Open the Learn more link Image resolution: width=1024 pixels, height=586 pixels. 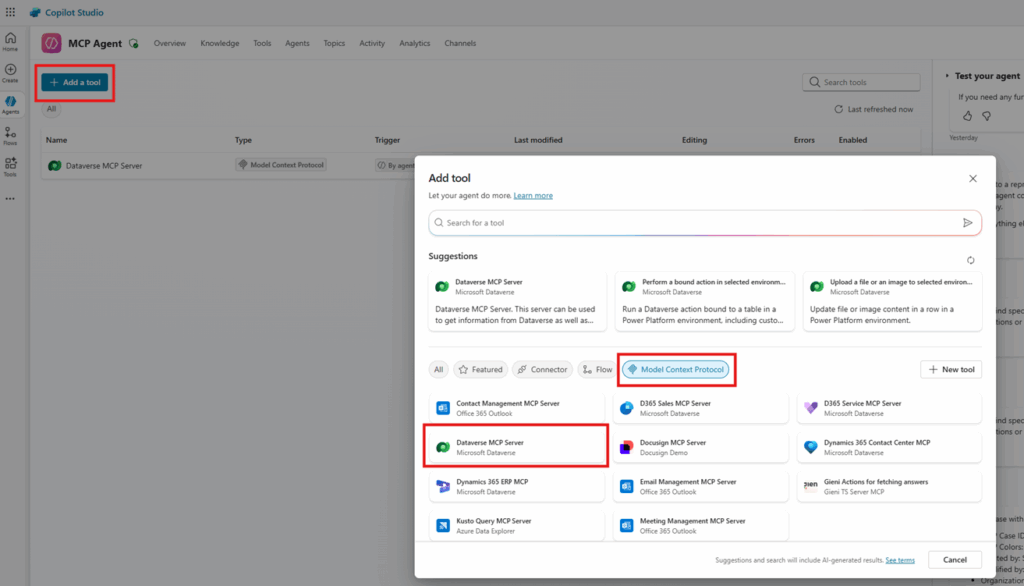[533, 195]
